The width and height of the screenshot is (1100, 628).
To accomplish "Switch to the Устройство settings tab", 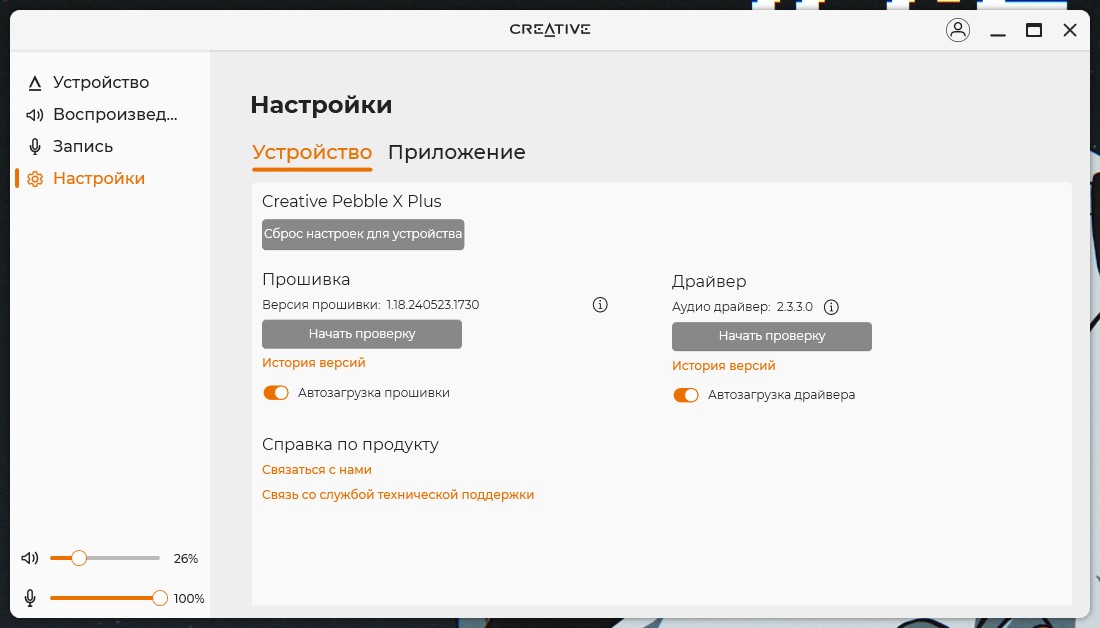I will (x=312, y=152).
